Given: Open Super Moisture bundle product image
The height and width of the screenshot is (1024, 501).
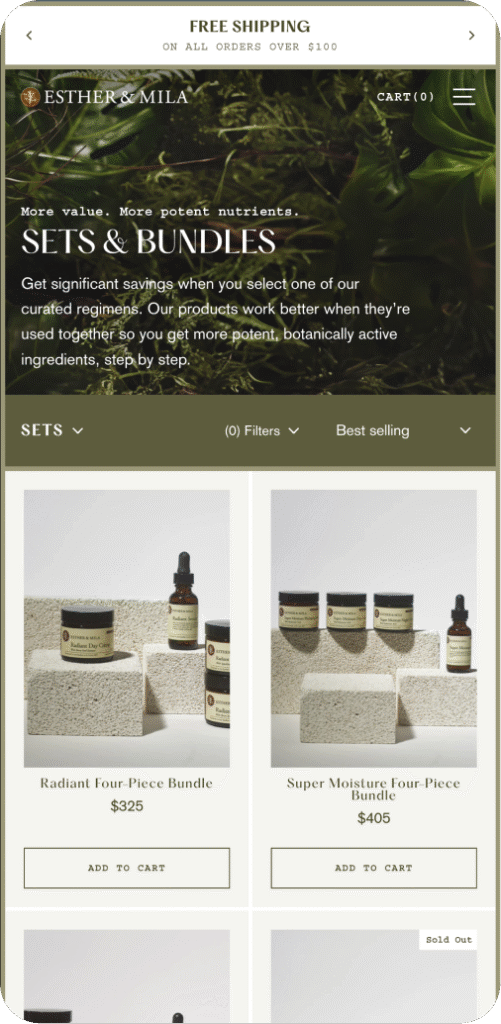Looking at the screenshot, I should point(374,628).
